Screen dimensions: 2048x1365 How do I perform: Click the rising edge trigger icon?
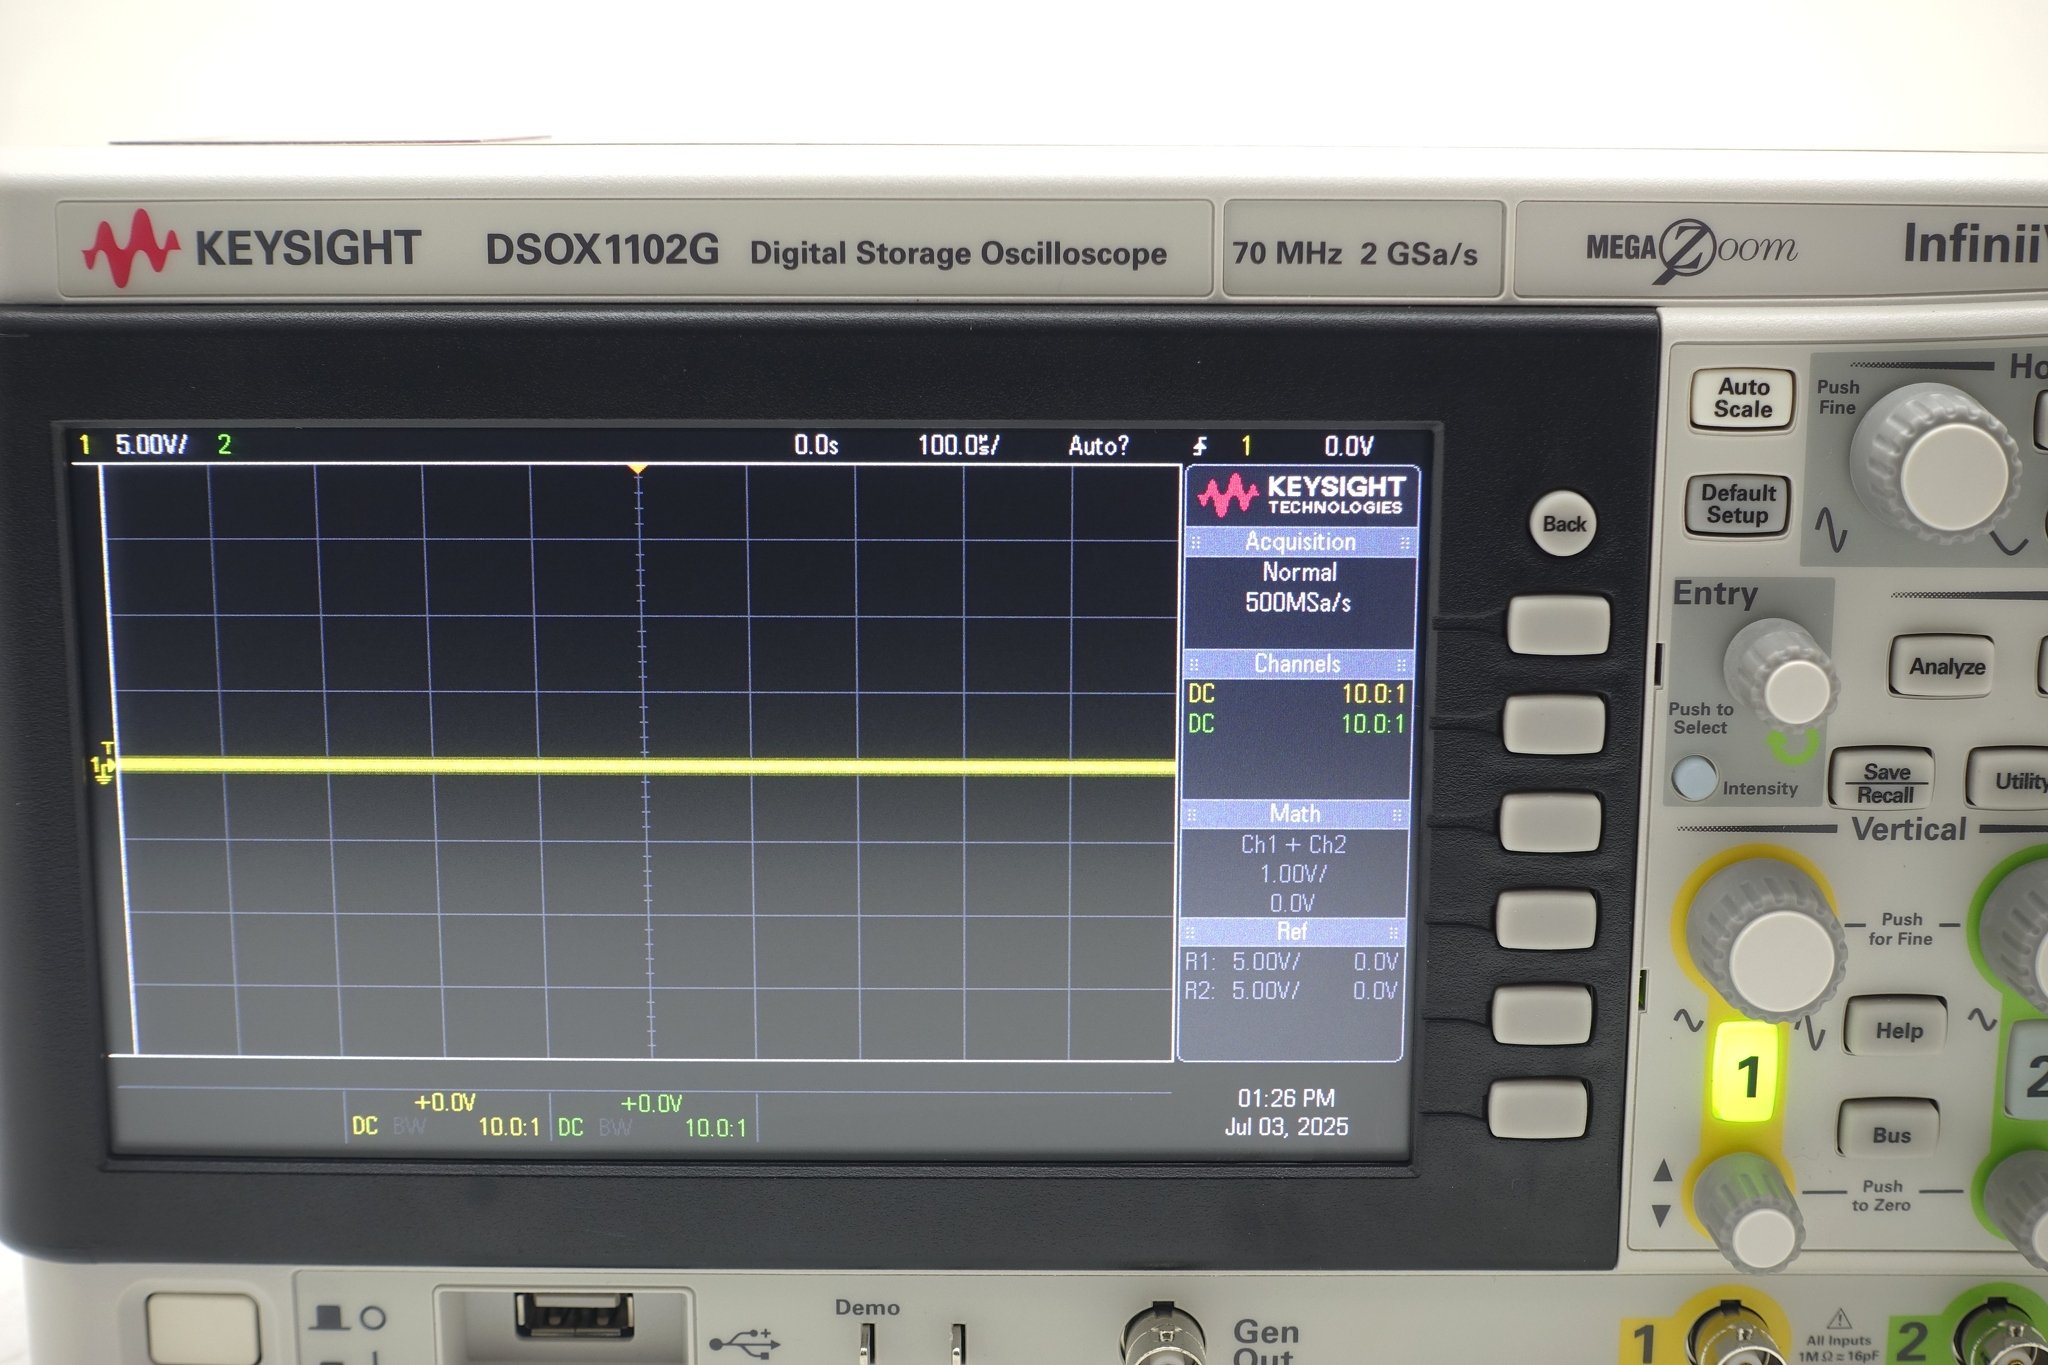coord(1200,446)
